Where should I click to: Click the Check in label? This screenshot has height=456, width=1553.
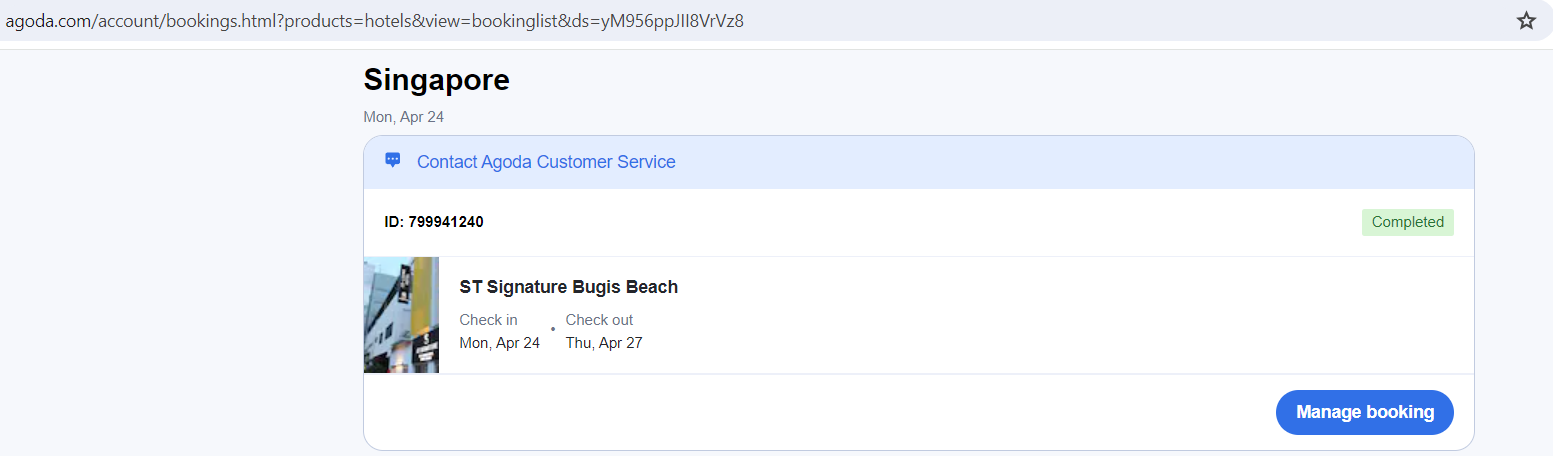(488, 320)
